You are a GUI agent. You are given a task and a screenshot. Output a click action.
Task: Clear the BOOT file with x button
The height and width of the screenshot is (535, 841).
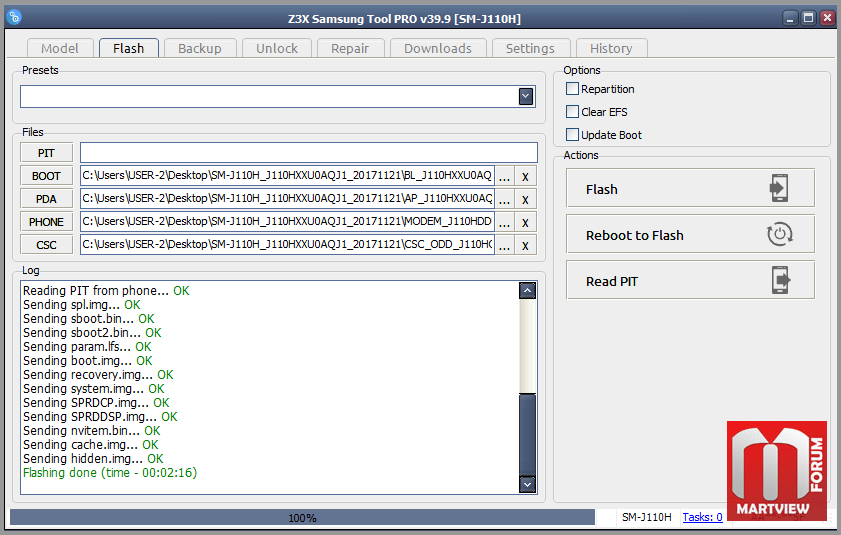526,176
